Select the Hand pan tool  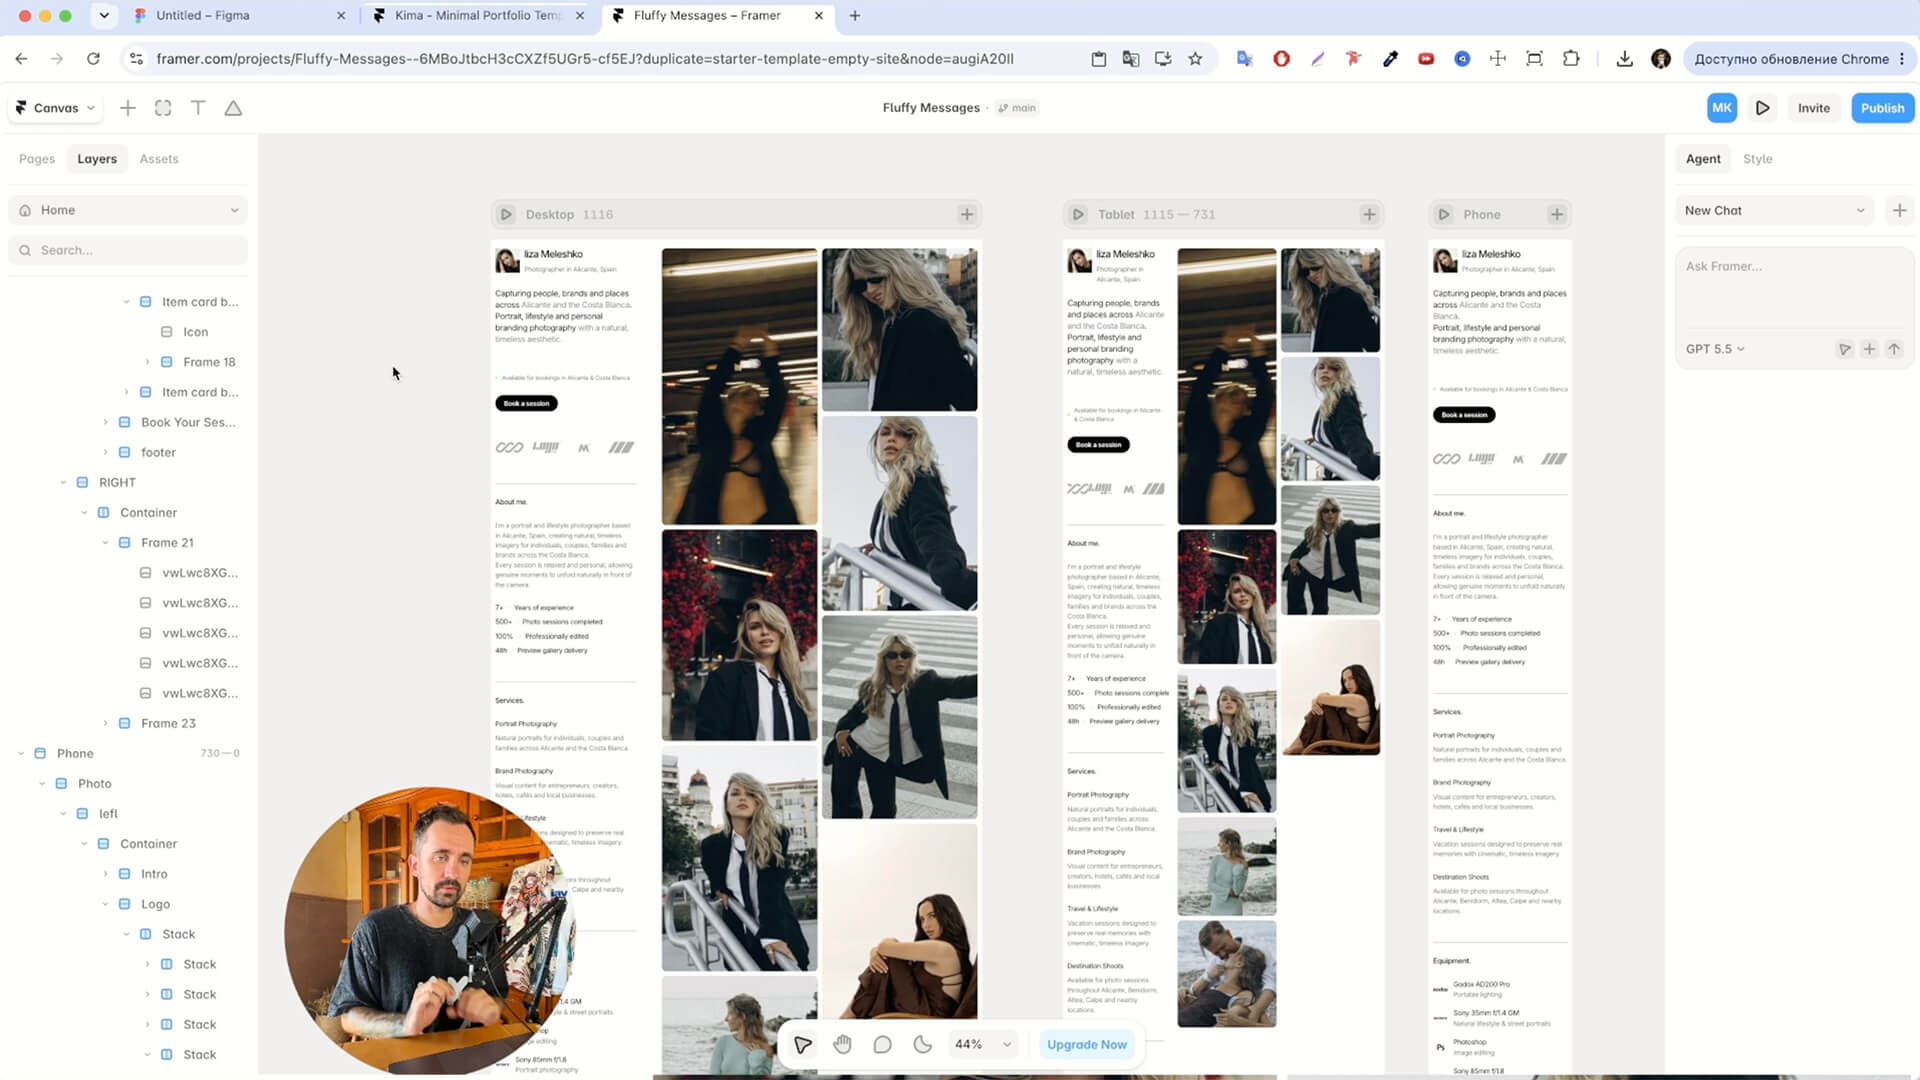click(x=842, y=1044)
